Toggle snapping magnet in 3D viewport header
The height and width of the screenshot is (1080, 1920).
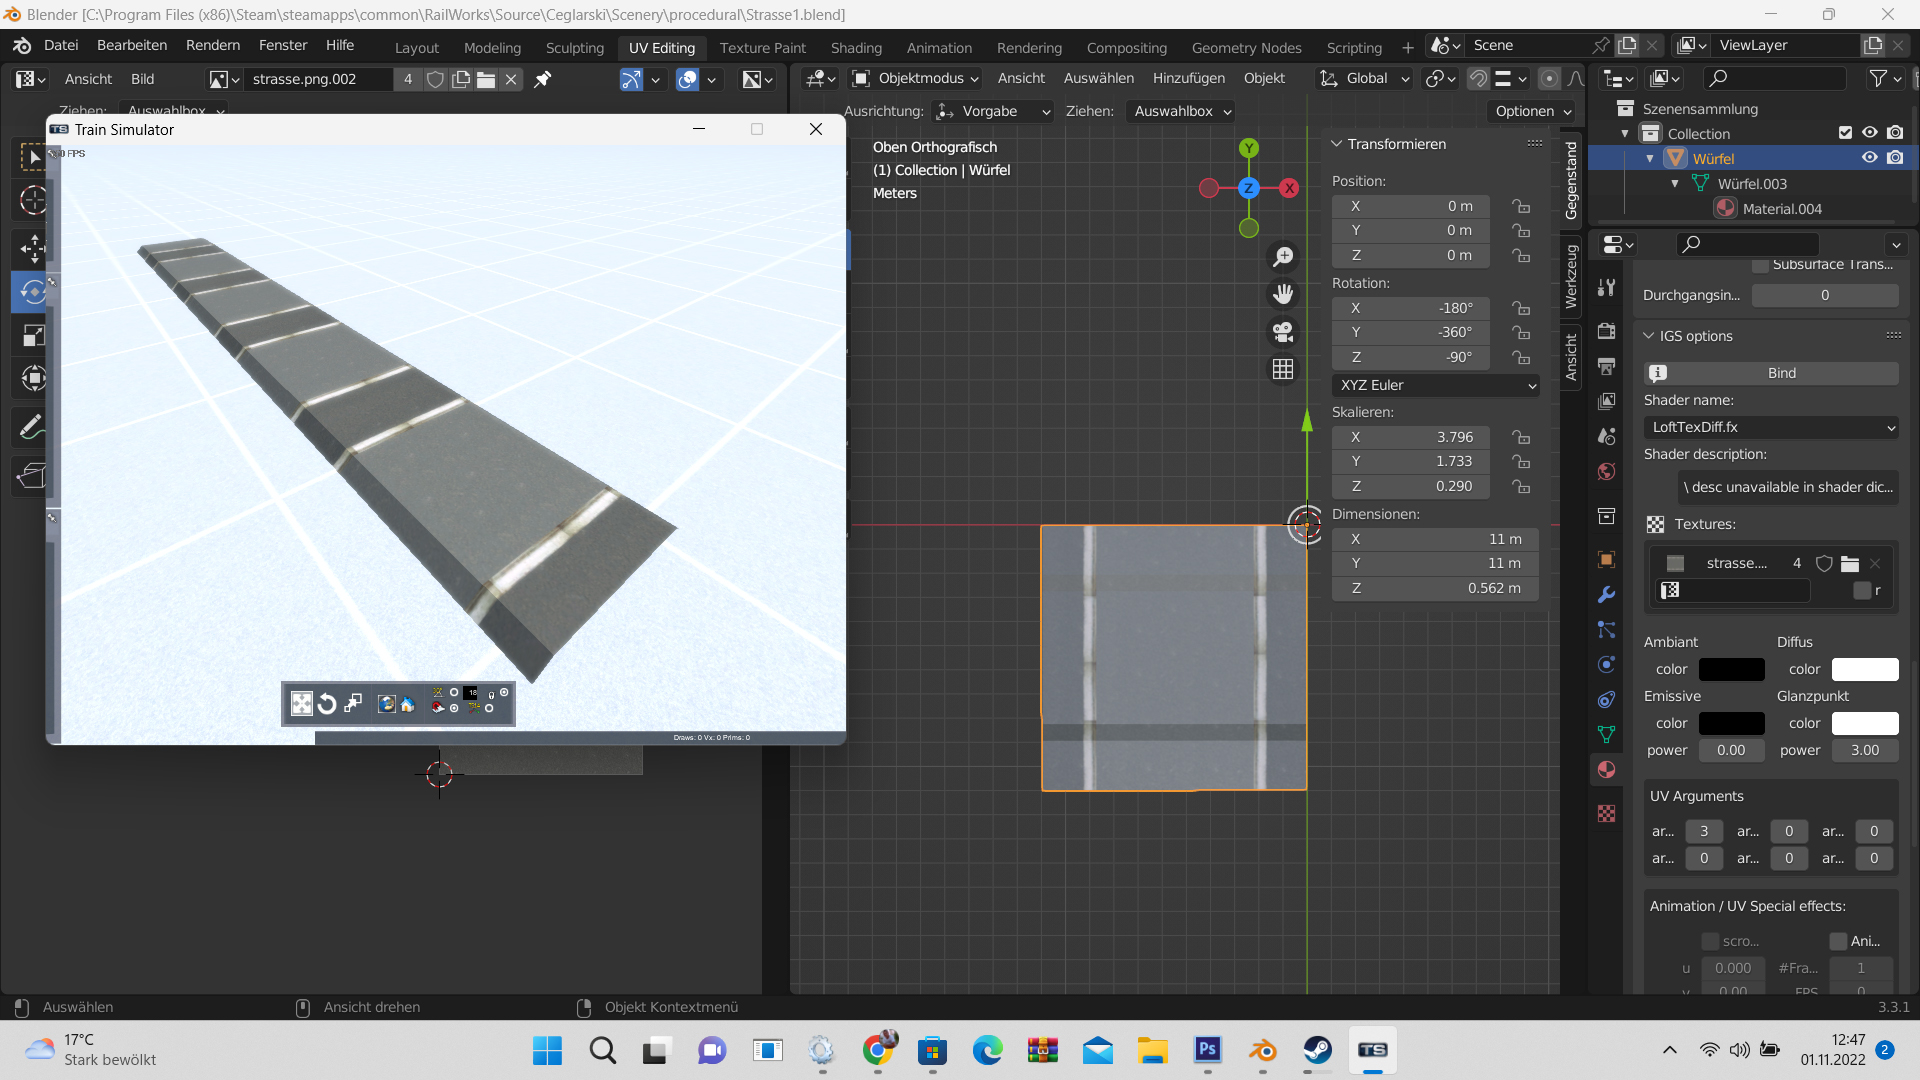[x=1478, y=78]
